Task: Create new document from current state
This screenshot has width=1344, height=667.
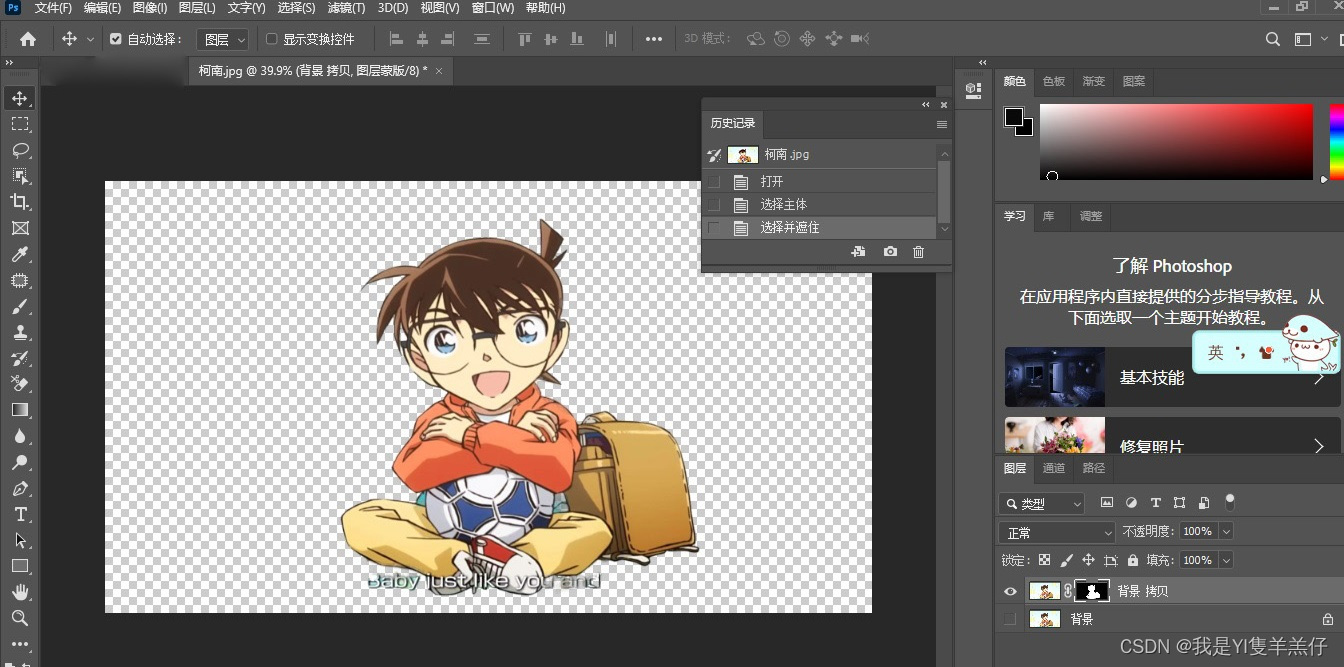Action: point(858,252)
